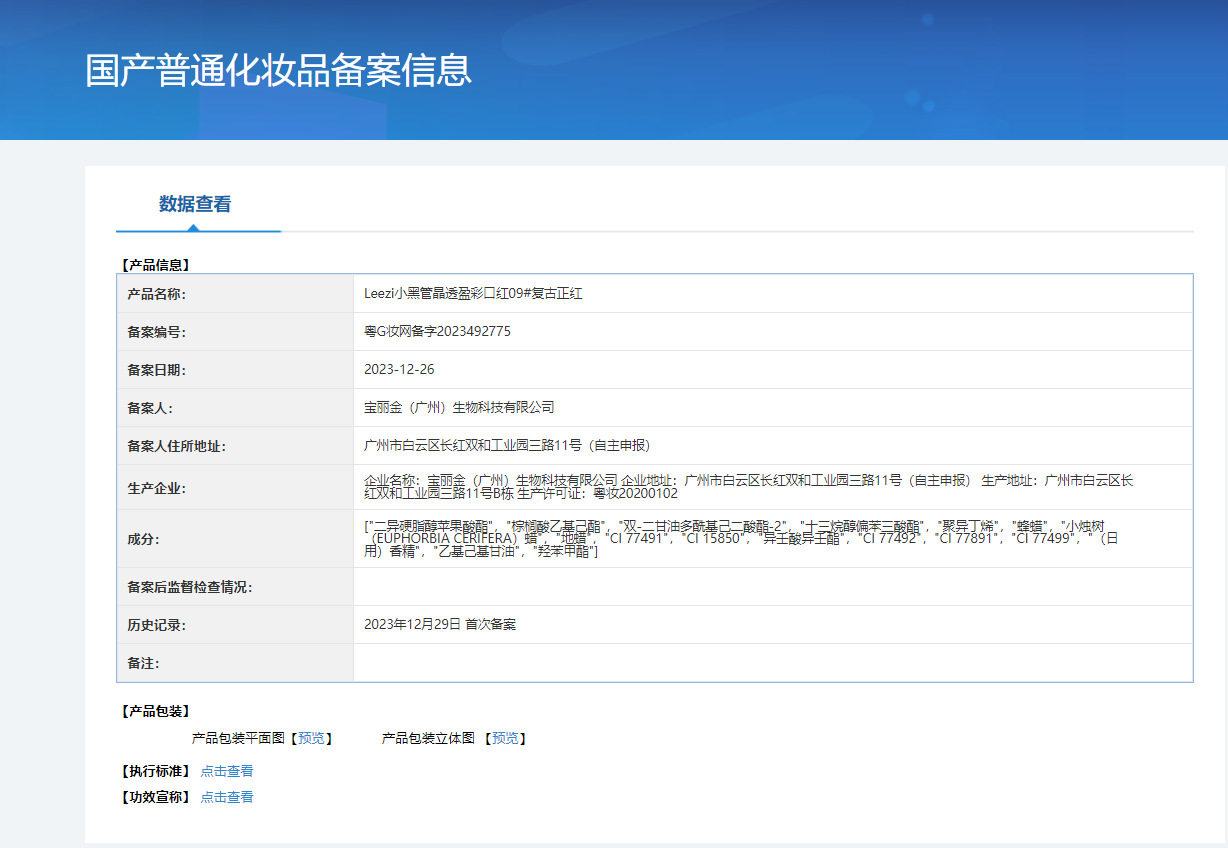Viewport: 1228px width, 848px height.
Task: Click 点击查看 beside 功效宣称
Action: pos(227,797)
